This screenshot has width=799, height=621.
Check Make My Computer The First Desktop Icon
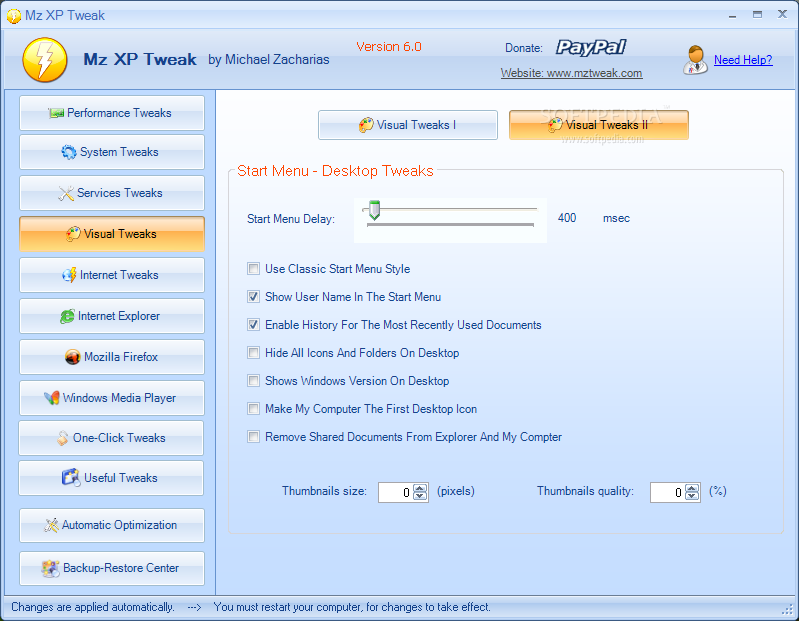pos(253,409)
